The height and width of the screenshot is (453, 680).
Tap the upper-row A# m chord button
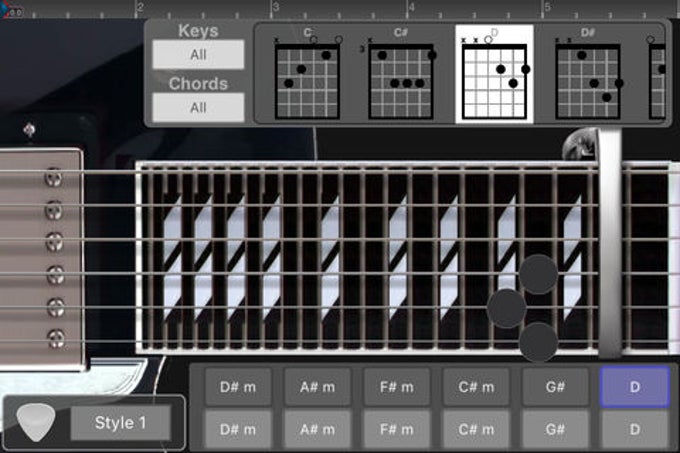(317, 387)
